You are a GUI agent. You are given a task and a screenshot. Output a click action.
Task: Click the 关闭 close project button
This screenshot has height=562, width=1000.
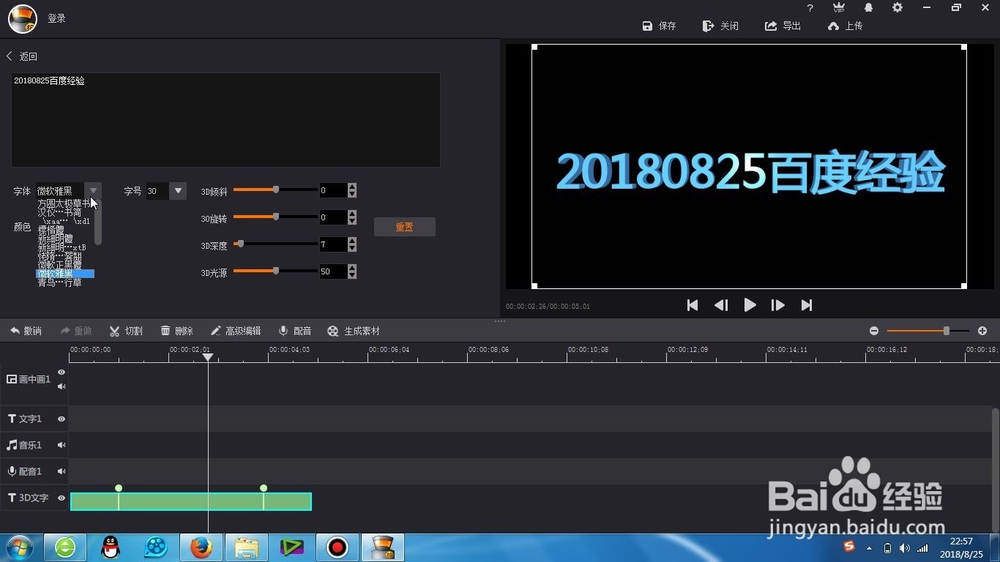pyautogui.click(x=720, y=26)
